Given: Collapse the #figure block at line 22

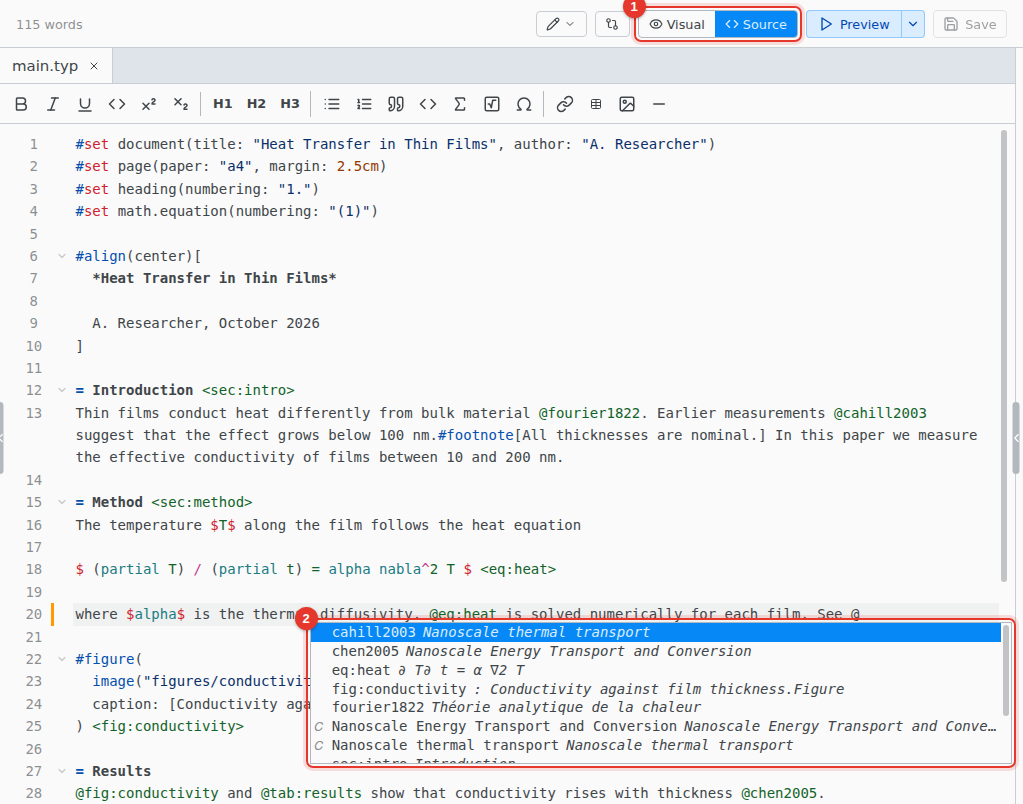Looking at the screenshot, I should coord(62,659).
